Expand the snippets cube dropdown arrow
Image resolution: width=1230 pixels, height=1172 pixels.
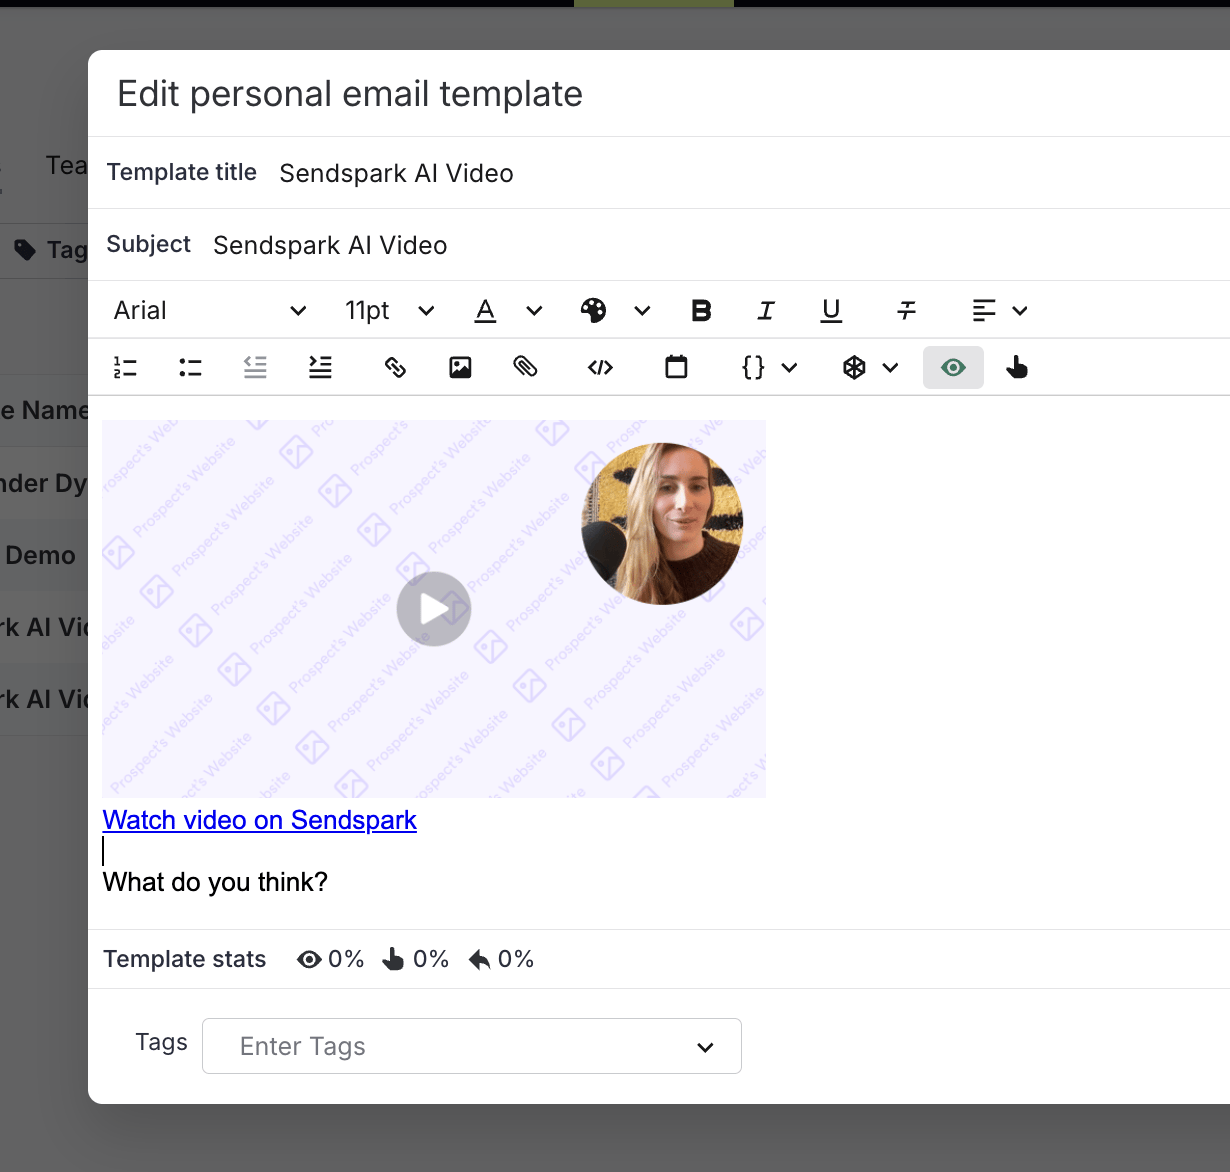(890, 368)
